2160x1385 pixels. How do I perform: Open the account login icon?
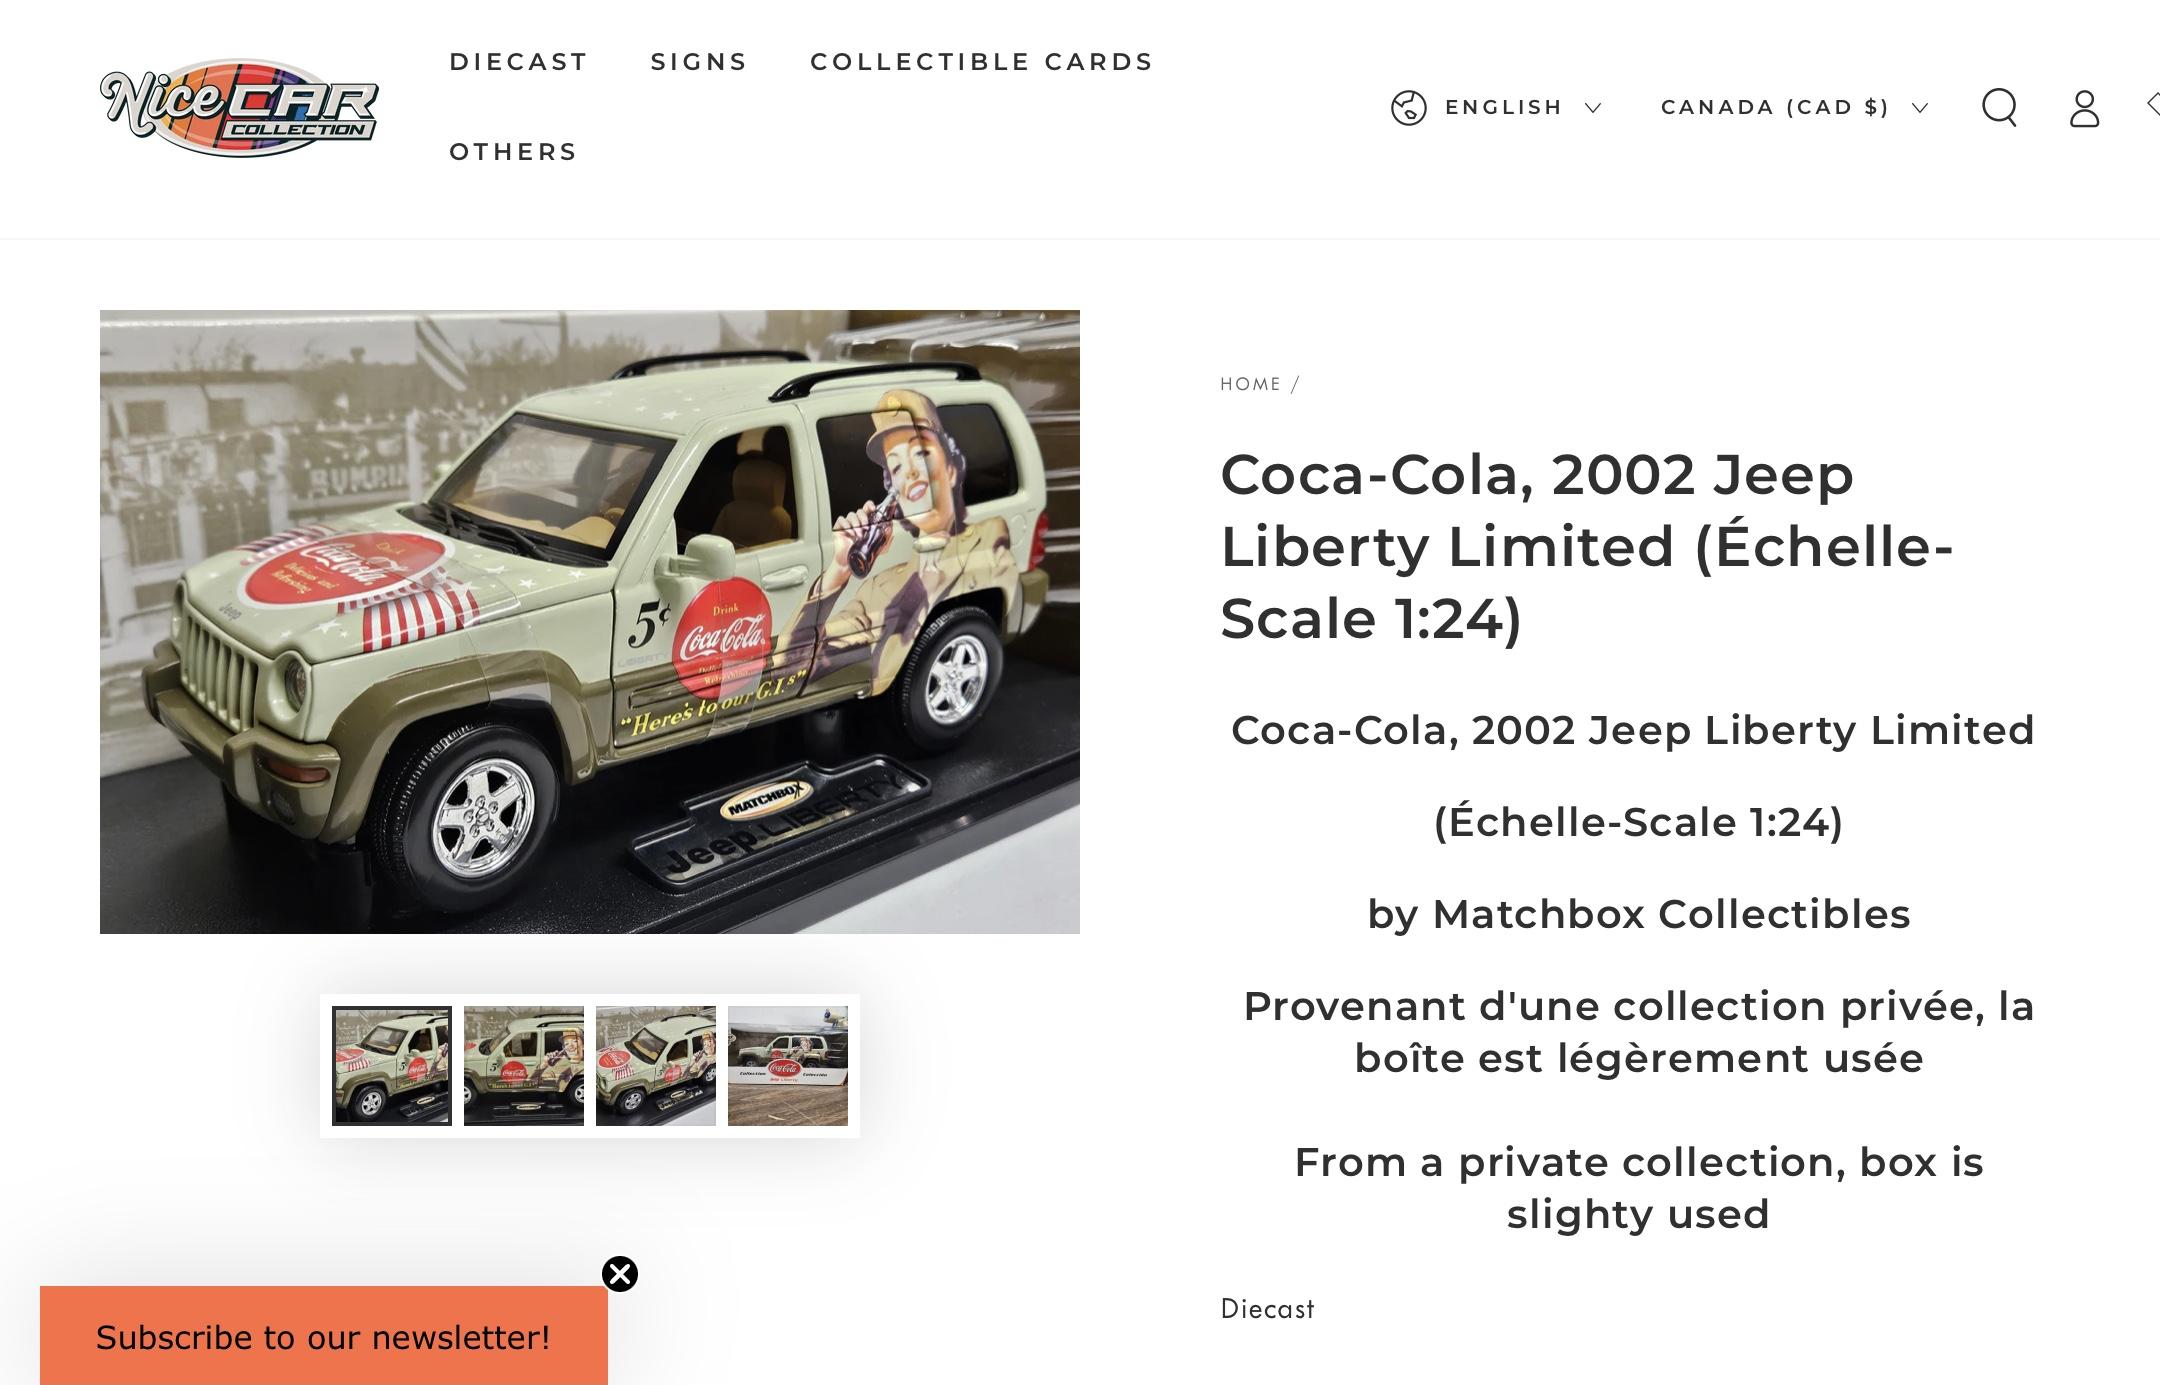2084,108
